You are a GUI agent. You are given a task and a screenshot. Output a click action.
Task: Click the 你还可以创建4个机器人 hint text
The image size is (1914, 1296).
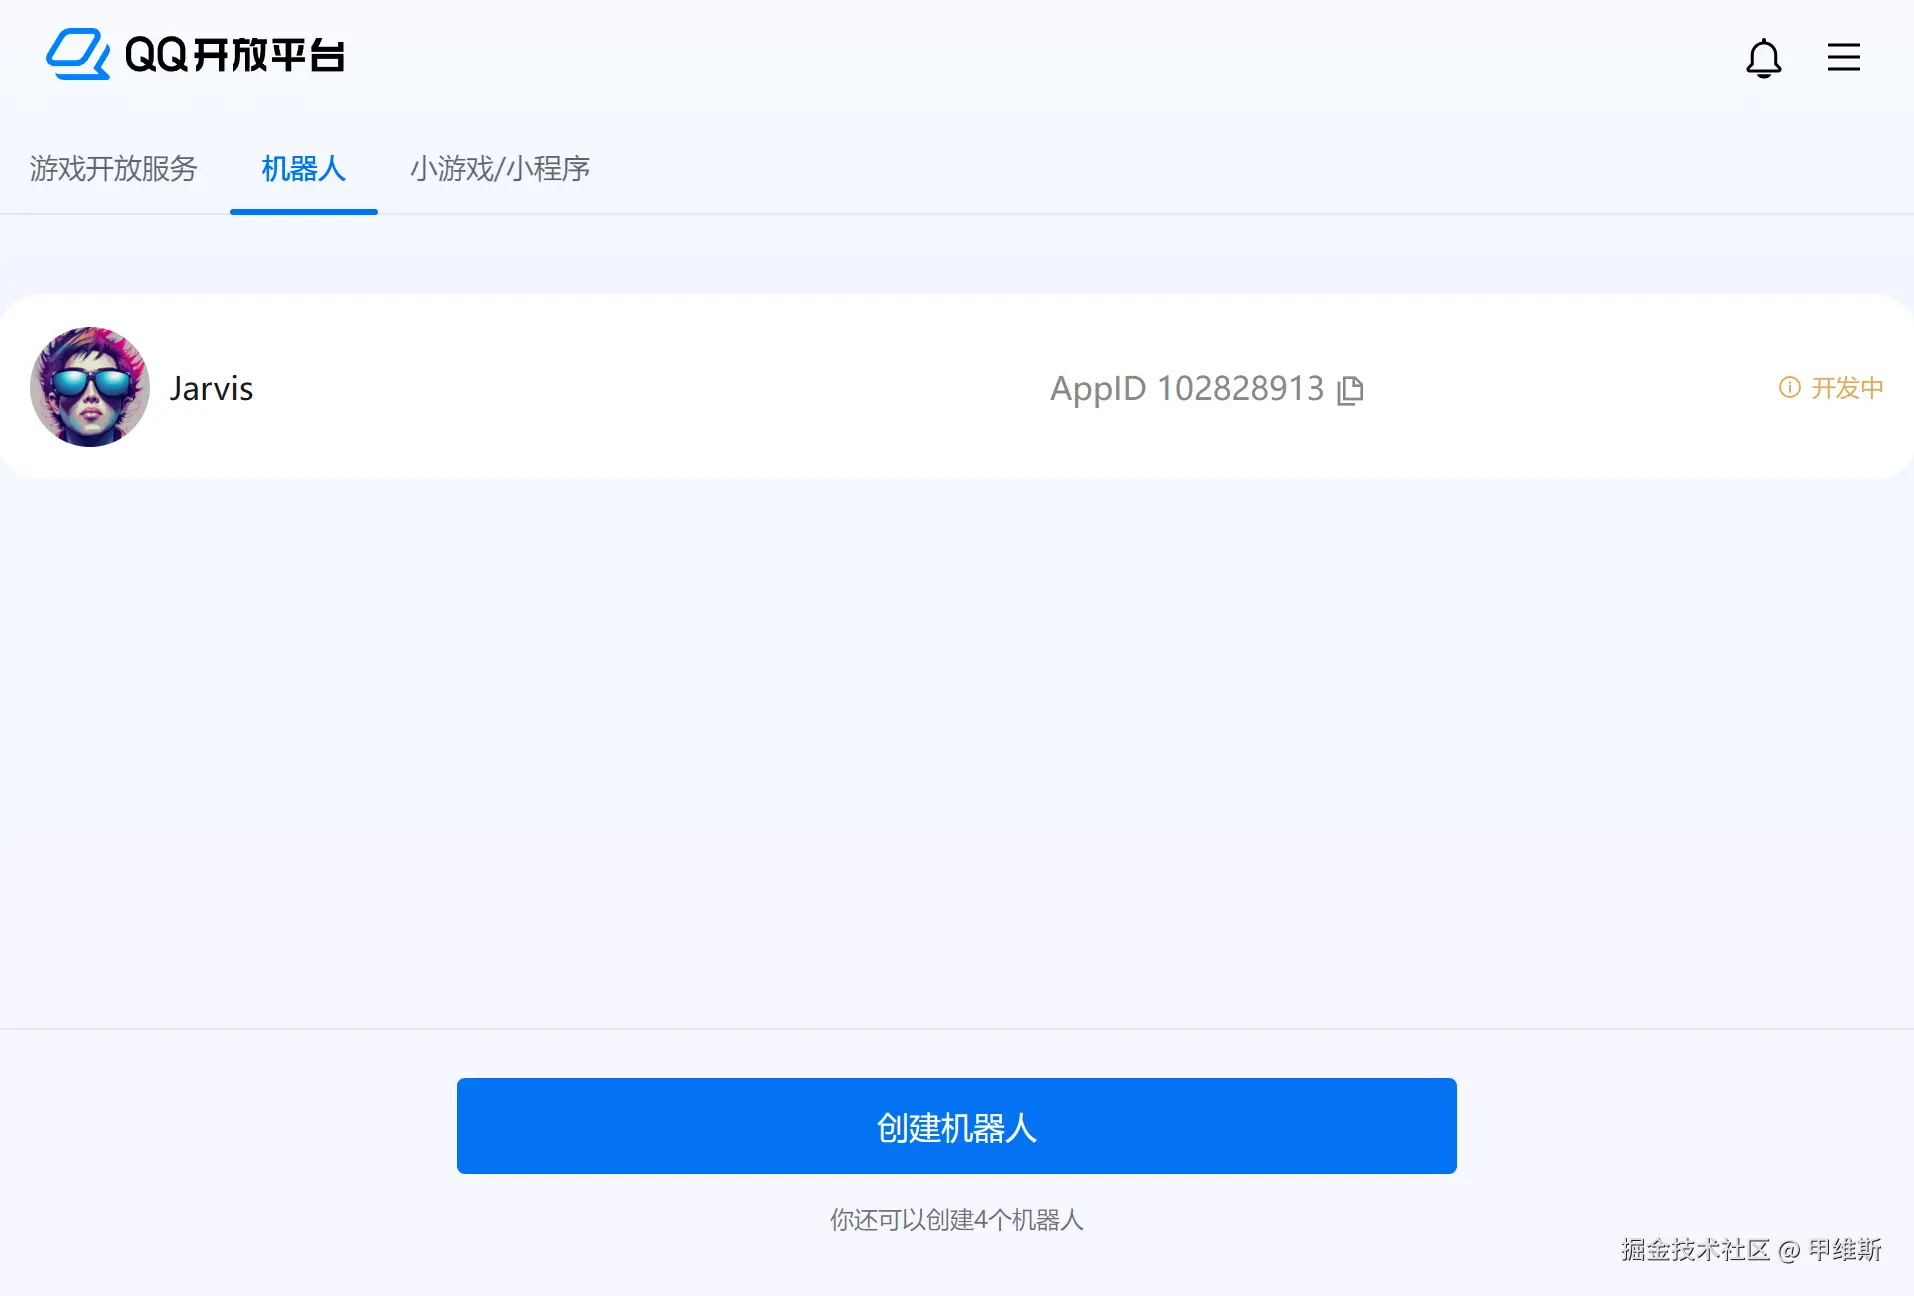tap(956, 1220)
